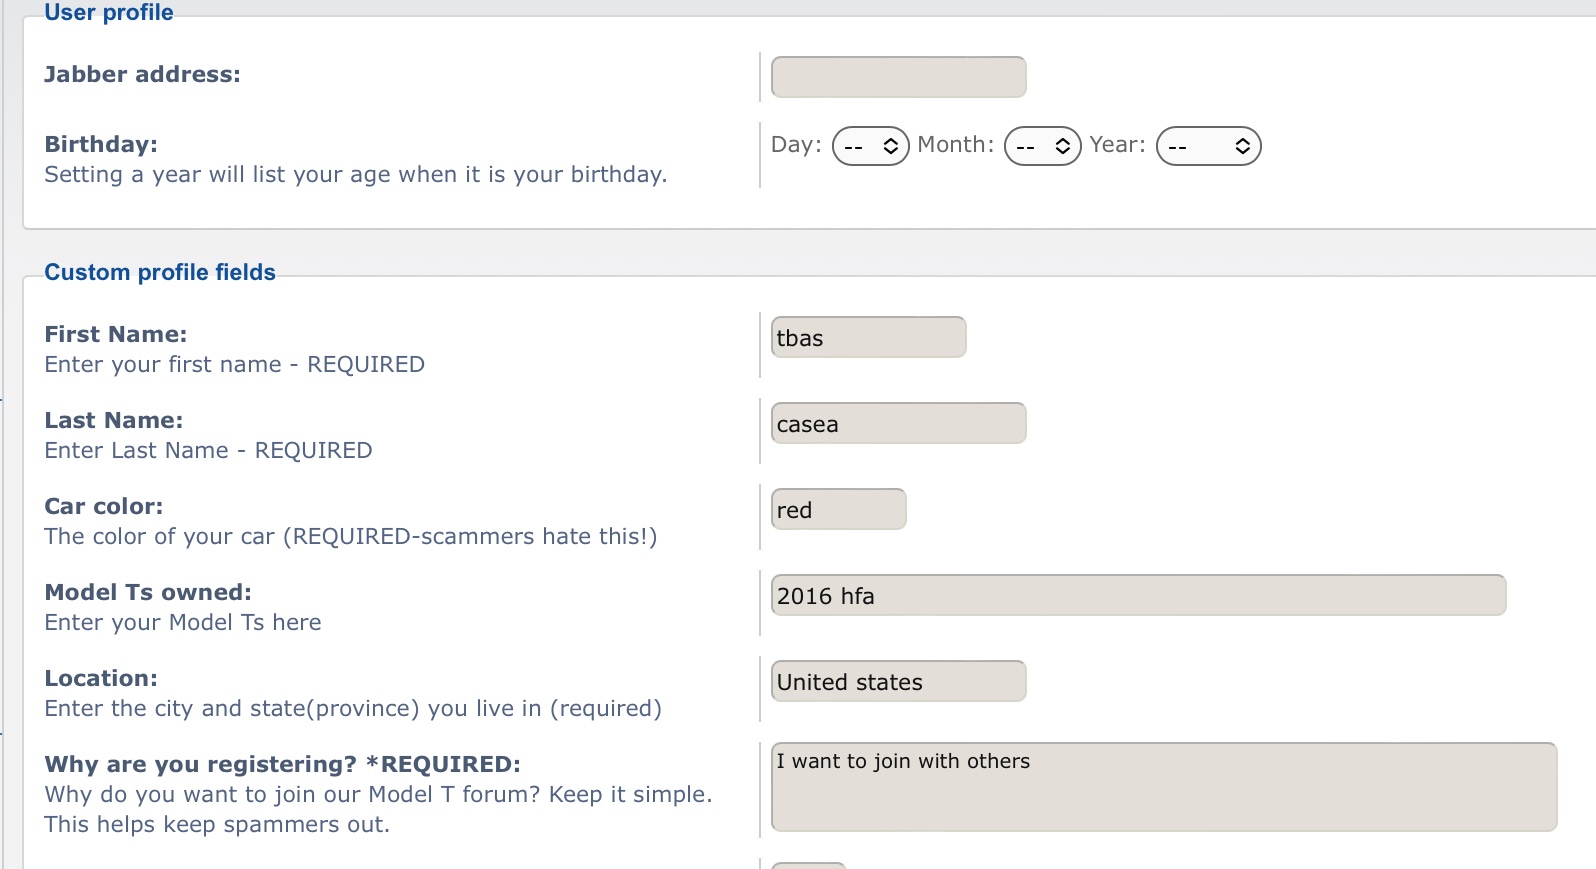Screen dimensions: 1596x869
Task: Select the Car color field with 'red'
Action: 838,510
